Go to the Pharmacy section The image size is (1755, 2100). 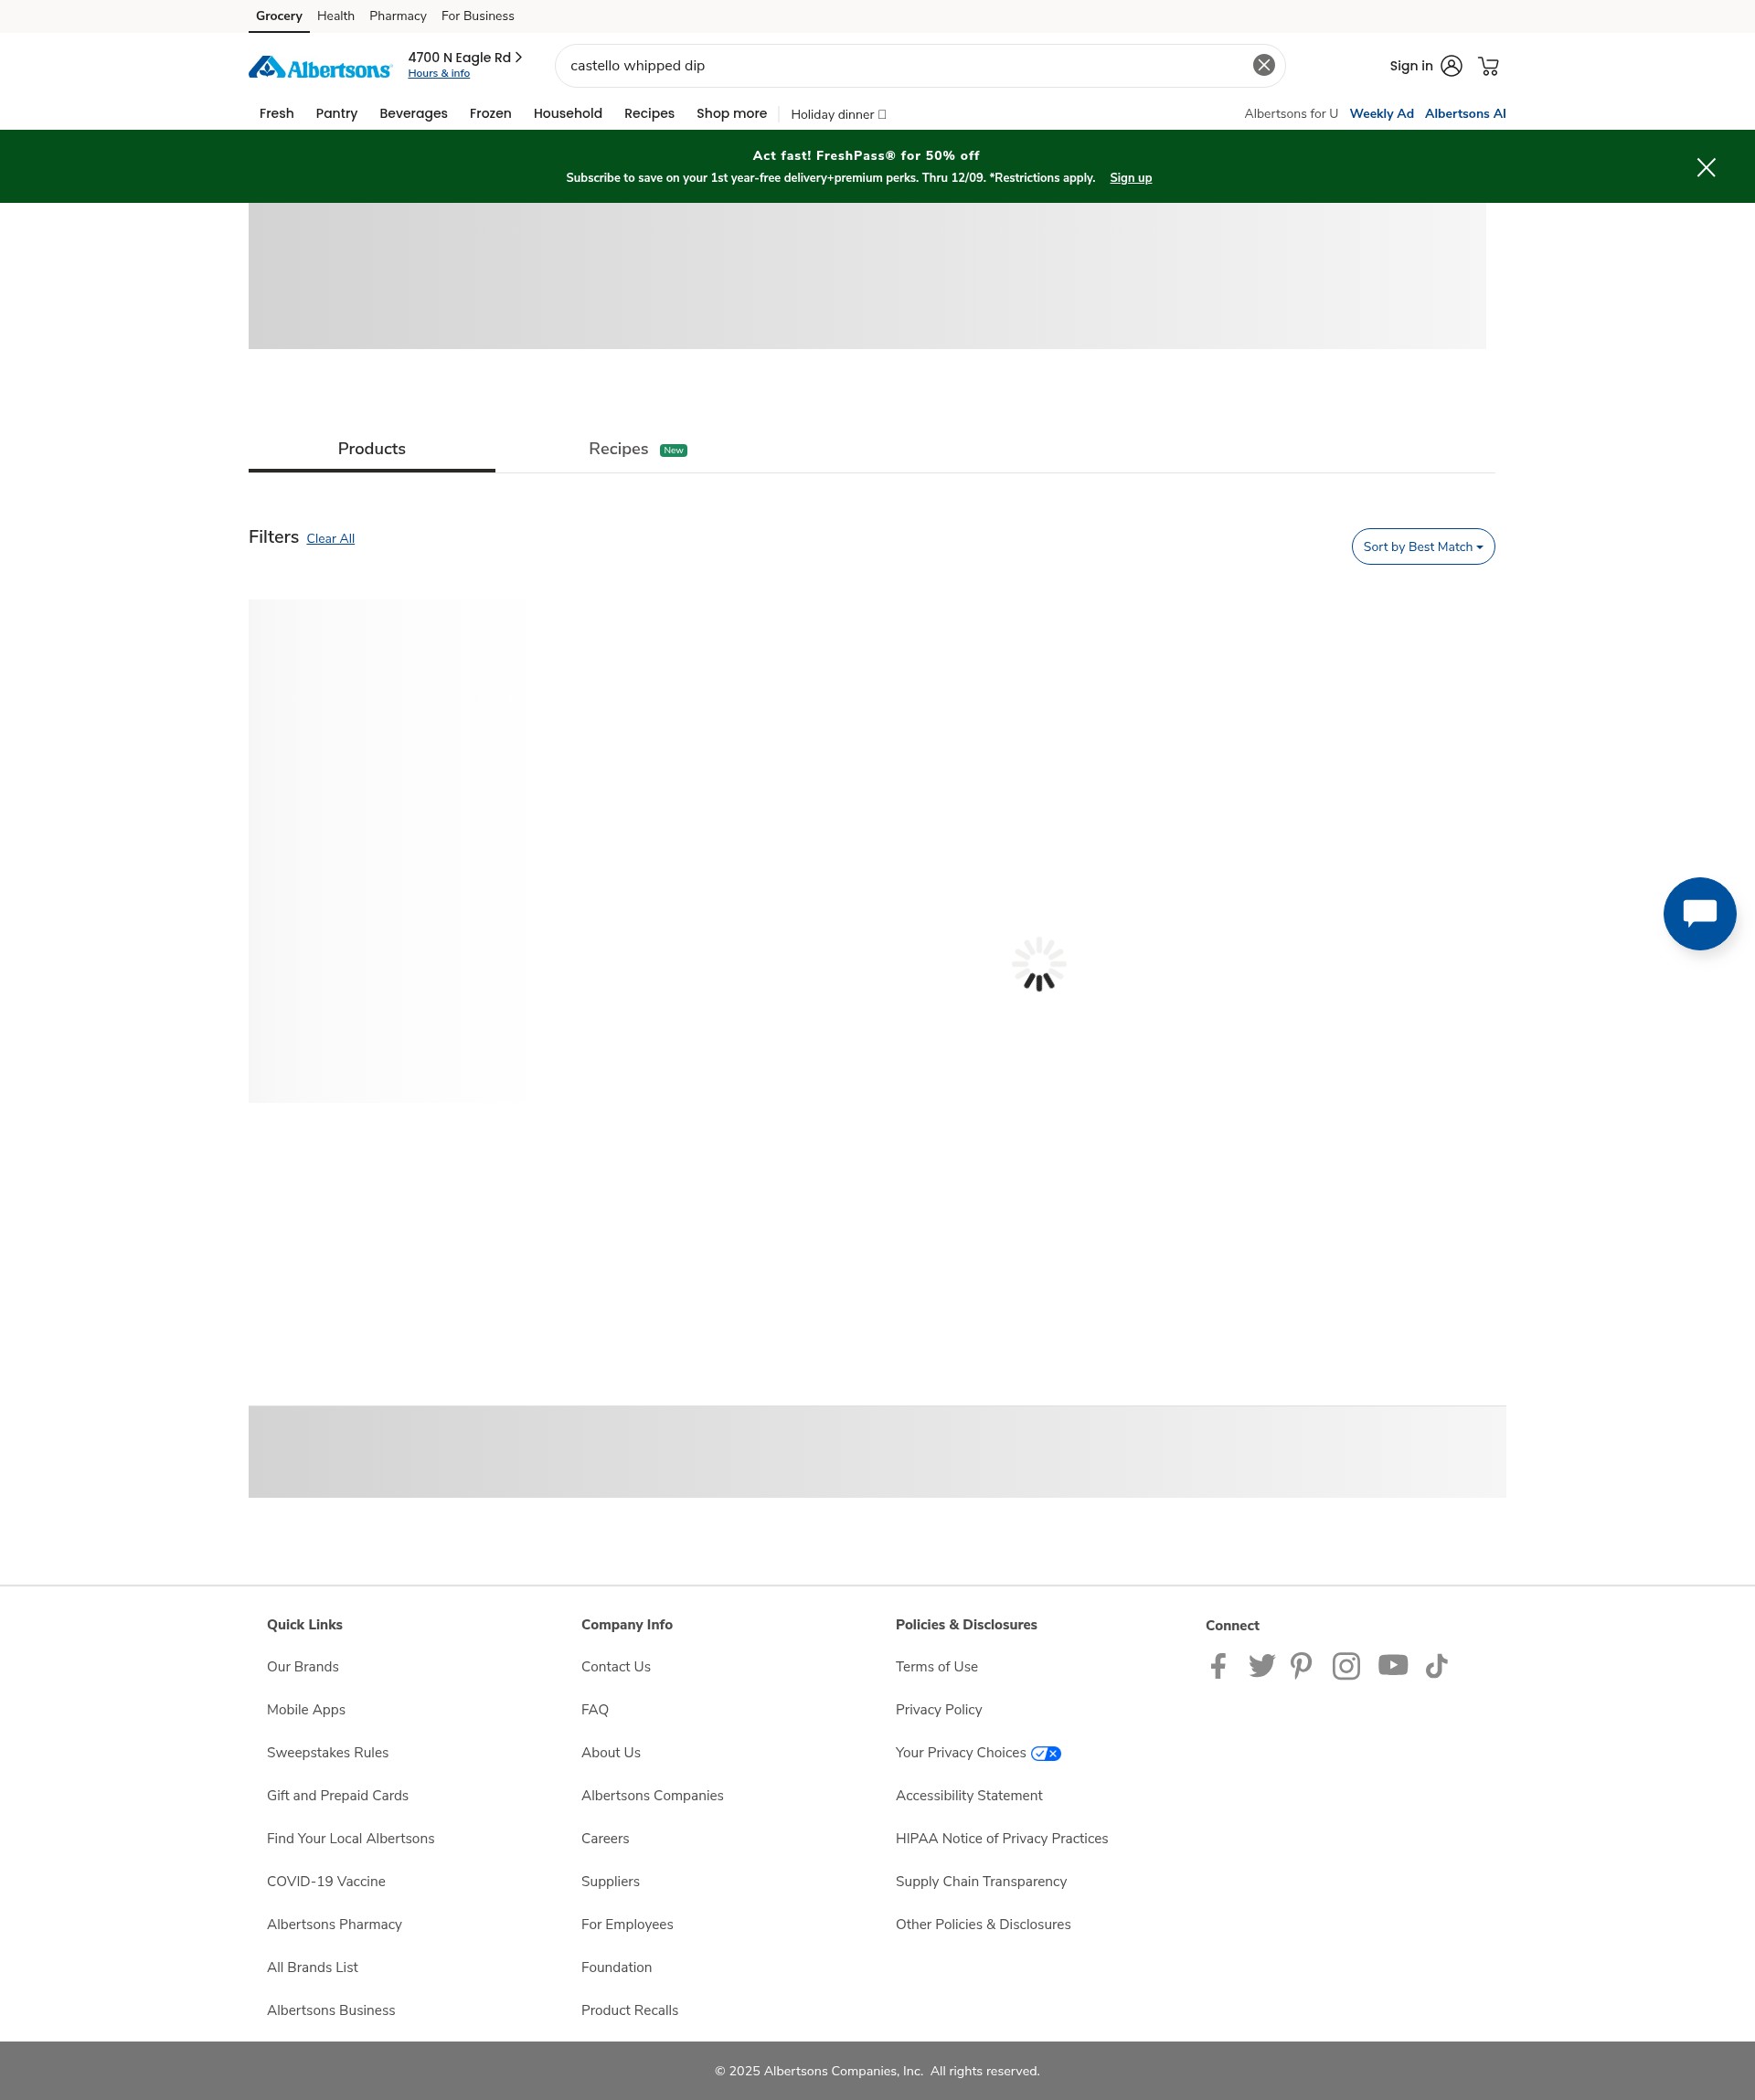tap(397, 16)
